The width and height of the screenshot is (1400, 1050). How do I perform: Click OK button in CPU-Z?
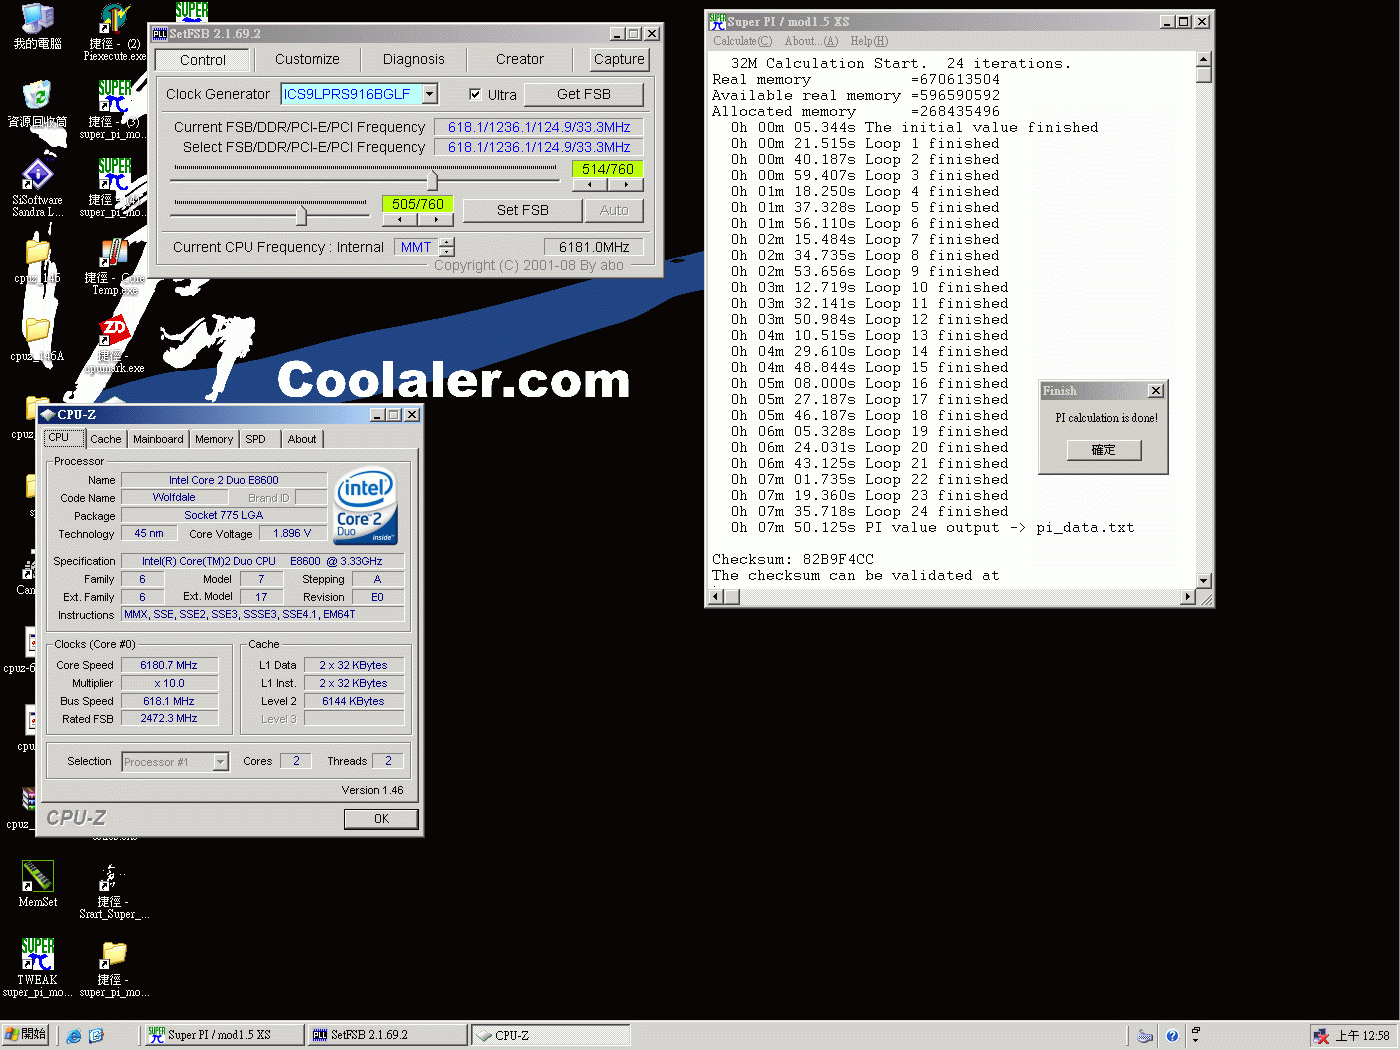[x=381, y=819]
